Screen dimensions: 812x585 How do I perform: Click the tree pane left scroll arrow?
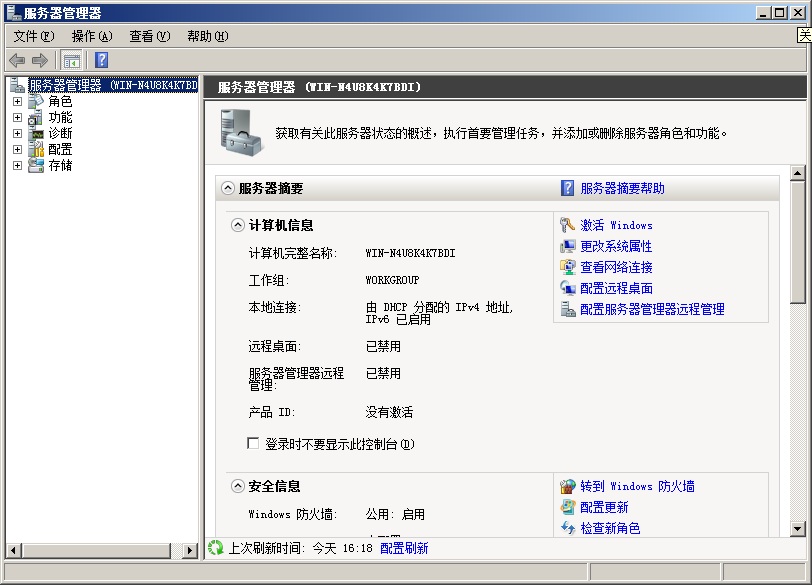(13, 550)
